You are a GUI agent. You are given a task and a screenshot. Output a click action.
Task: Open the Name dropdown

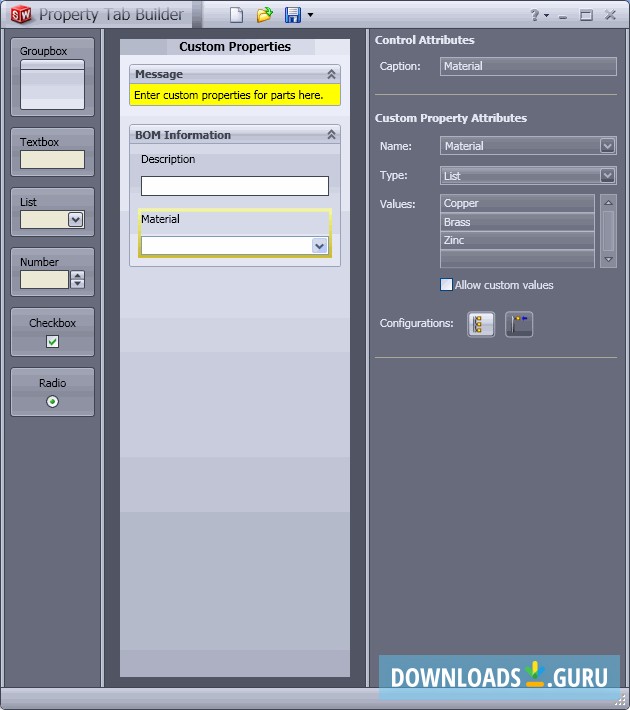pyautogui.click(x=607, y=146)
